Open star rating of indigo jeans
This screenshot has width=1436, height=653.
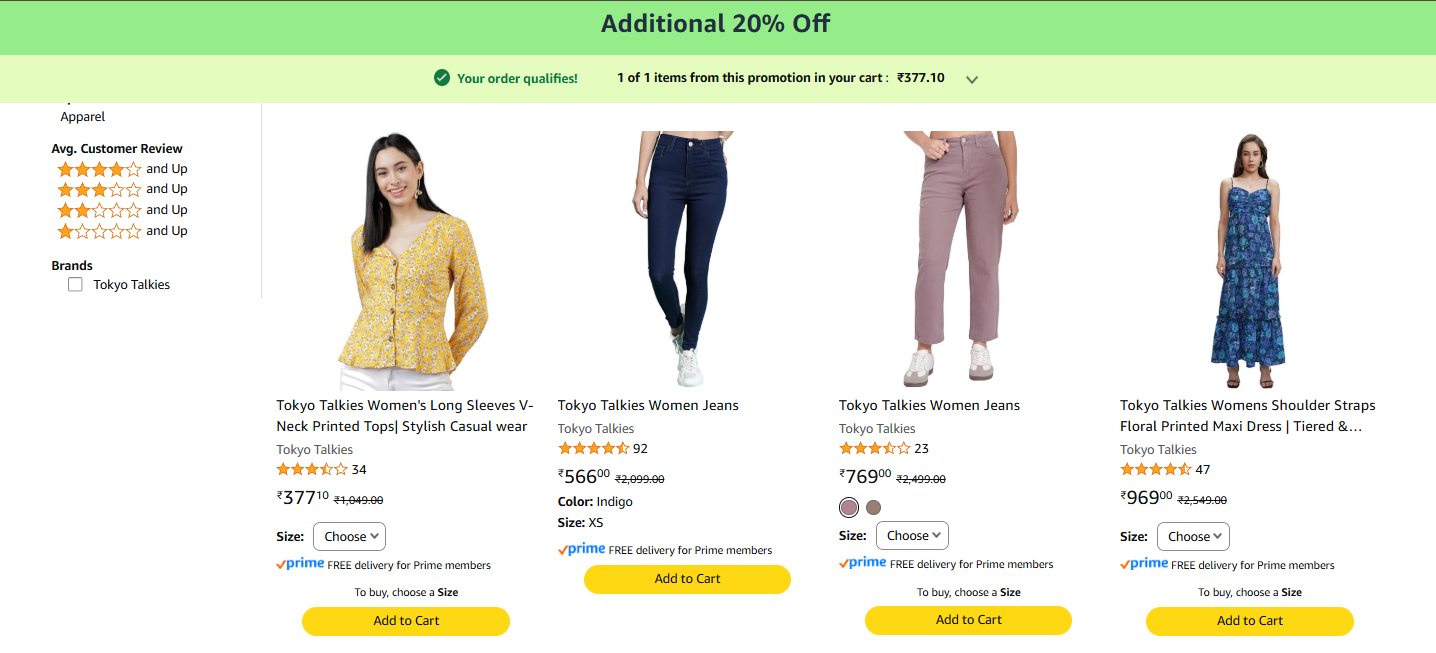tap(593, 449)
